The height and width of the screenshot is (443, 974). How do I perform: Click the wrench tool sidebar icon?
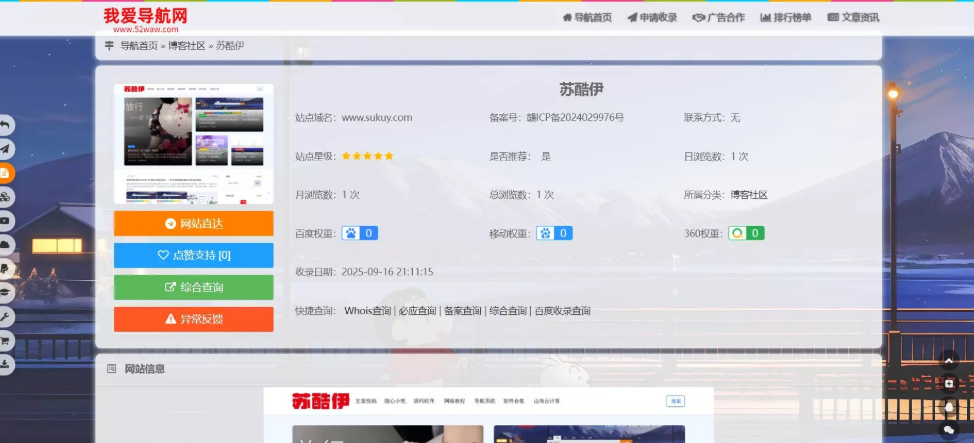(5, 317)
